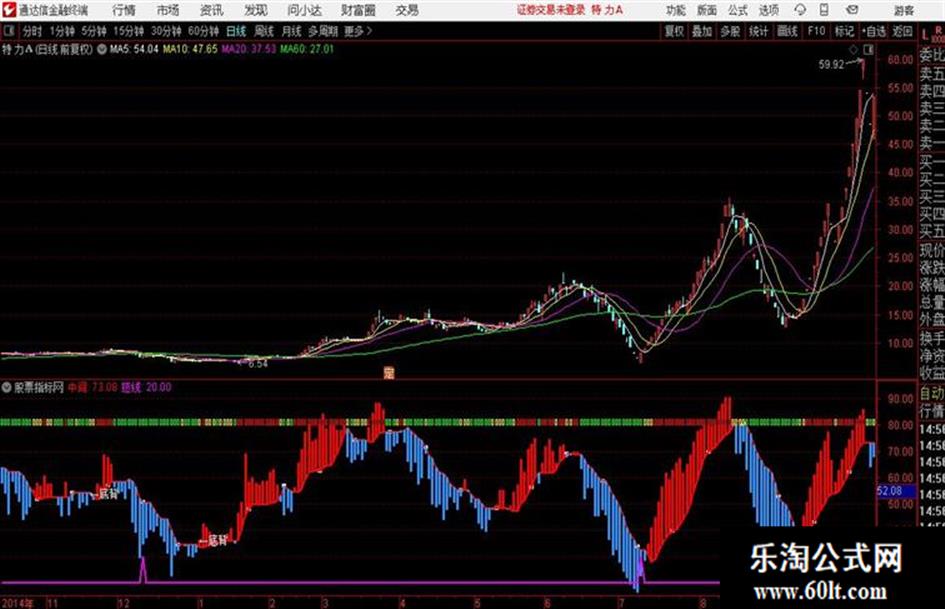Click stock title 特力A (日线 前复权)
Image resolution: width=945 pixels, height=609 pixels.
coord(47,49)
